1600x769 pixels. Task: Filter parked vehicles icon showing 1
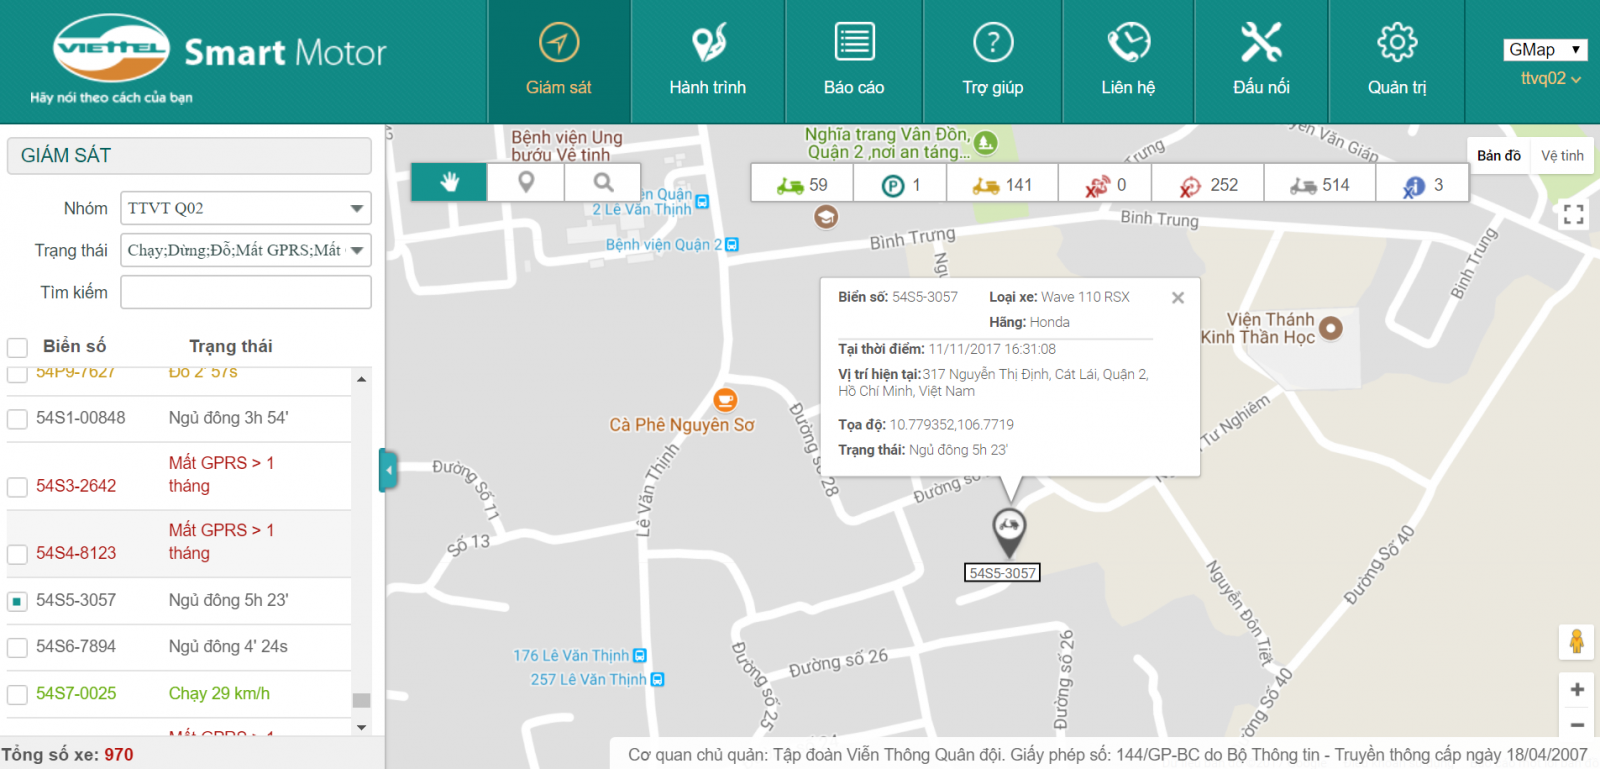[x=901, y=185]
